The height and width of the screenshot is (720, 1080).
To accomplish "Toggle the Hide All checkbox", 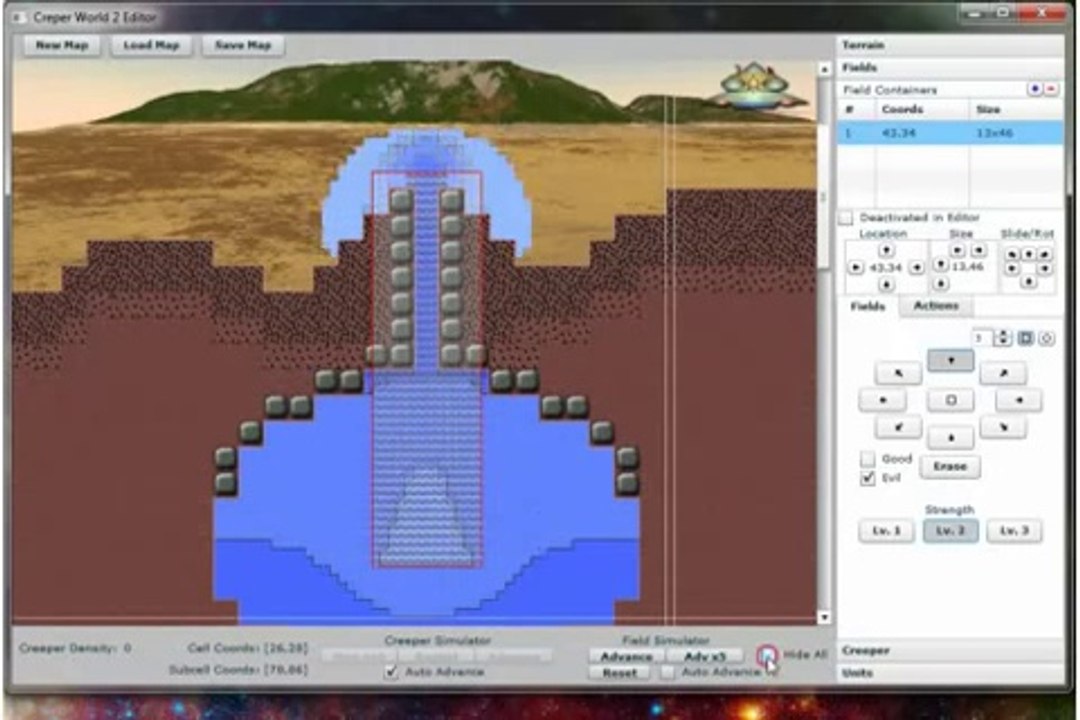I will tap(767, 654).
